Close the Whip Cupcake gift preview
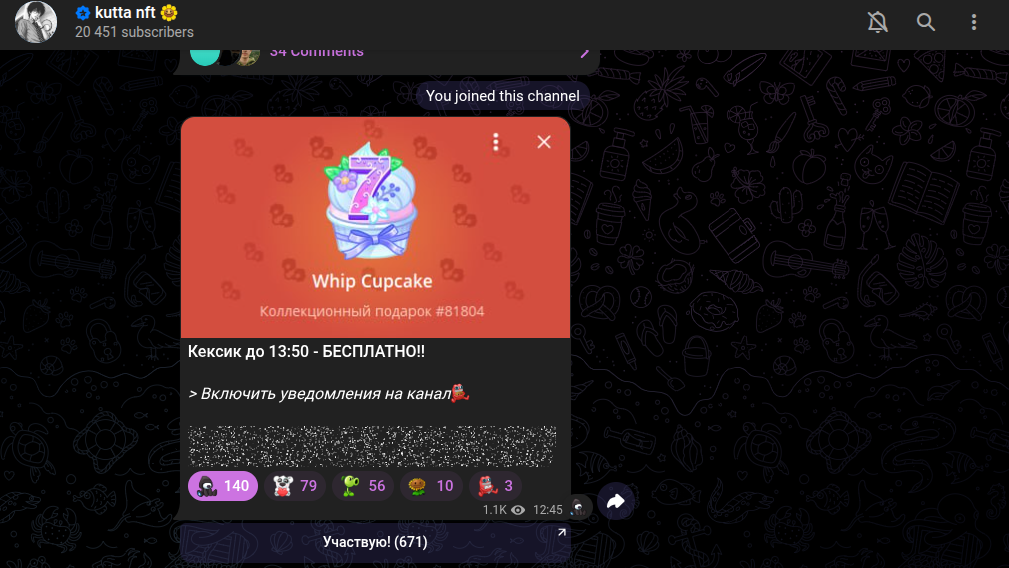 (544, 142)
